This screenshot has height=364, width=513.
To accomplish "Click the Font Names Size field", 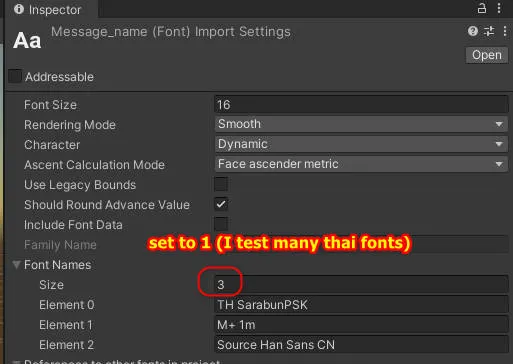I will [x=361, y=285].
